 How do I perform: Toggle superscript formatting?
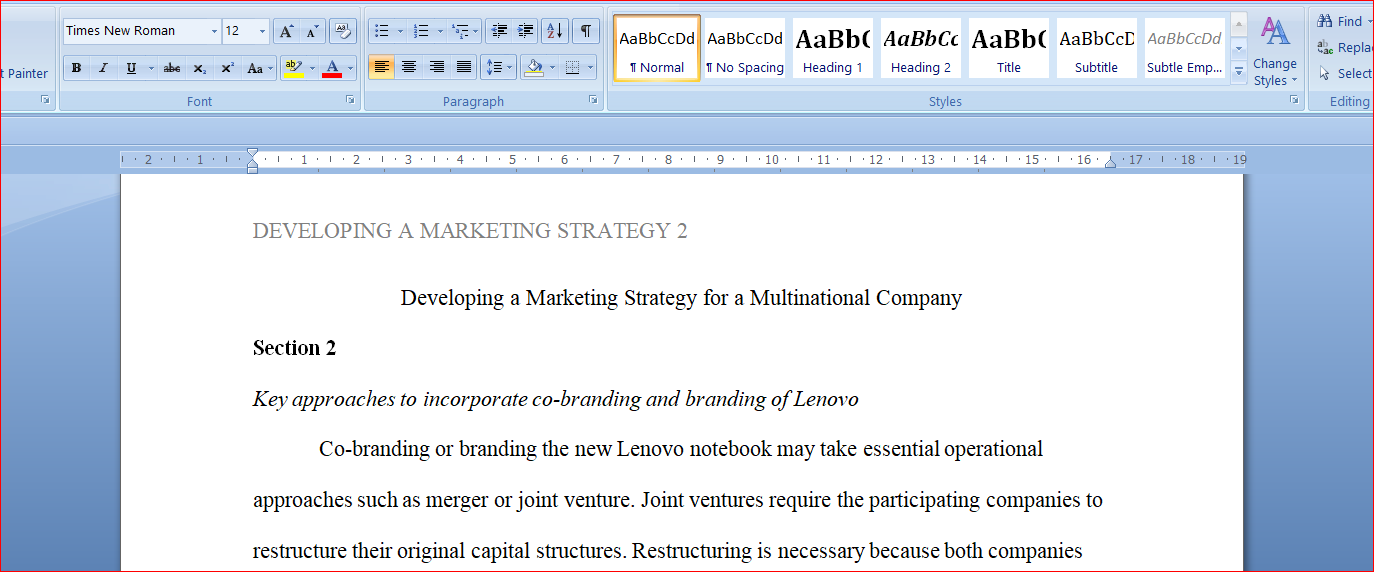[x=227, y=68]
